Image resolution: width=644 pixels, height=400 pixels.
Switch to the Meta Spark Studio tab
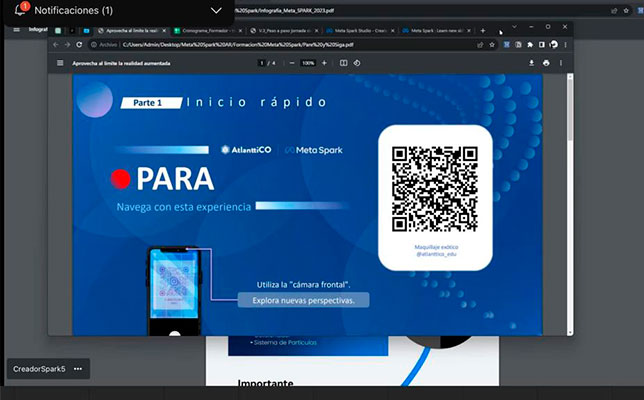tap(360, 31)
